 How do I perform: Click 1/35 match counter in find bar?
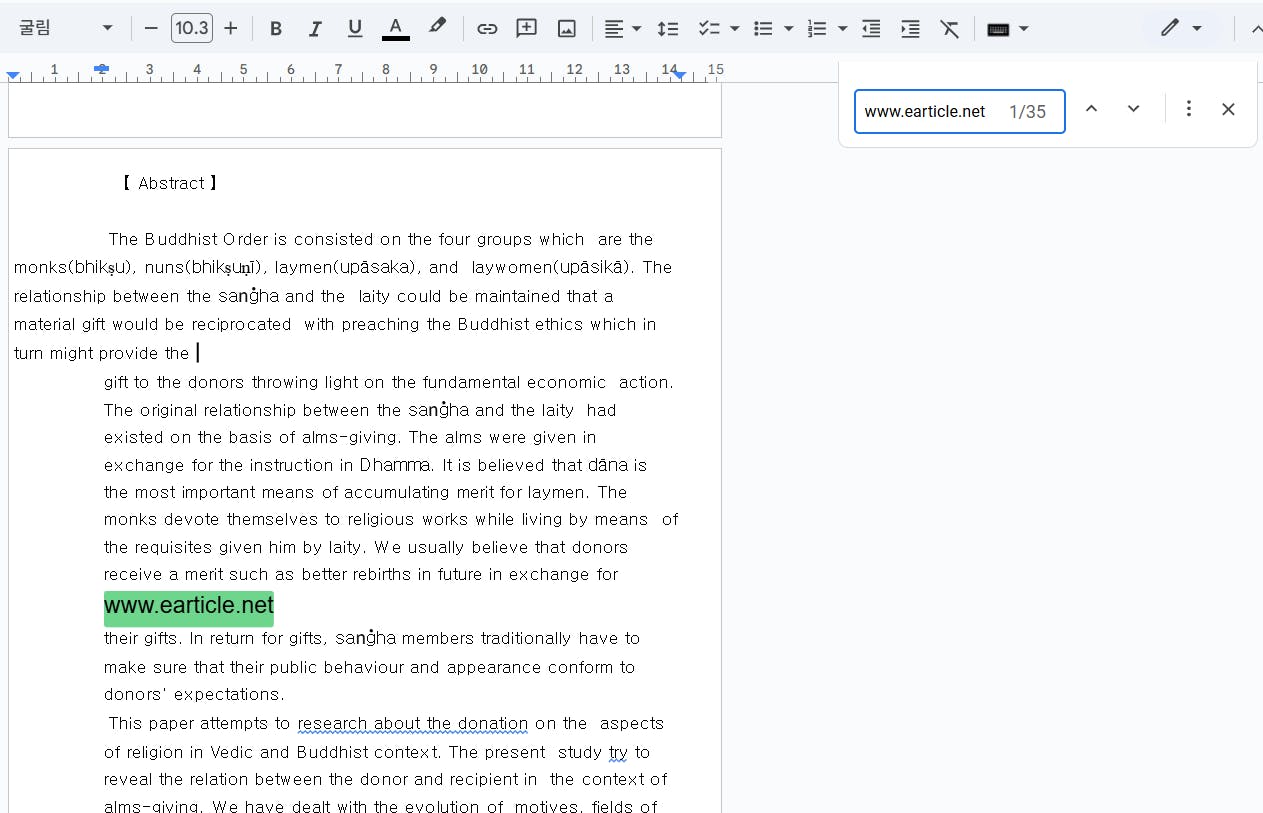click(x=1027, y=112)
